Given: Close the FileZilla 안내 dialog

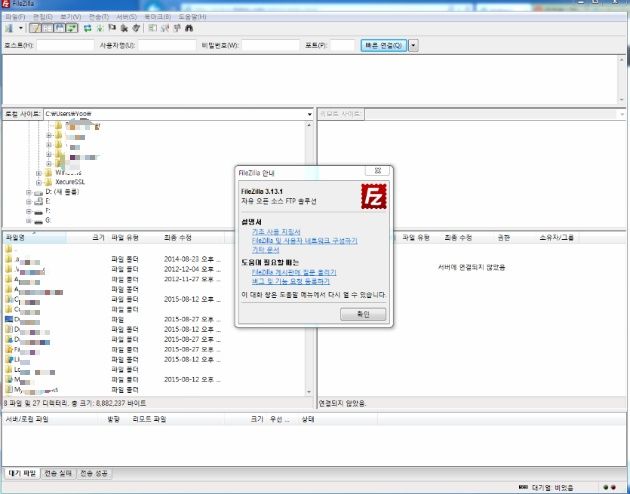Looking at the screenshot, I should point(377,171).
